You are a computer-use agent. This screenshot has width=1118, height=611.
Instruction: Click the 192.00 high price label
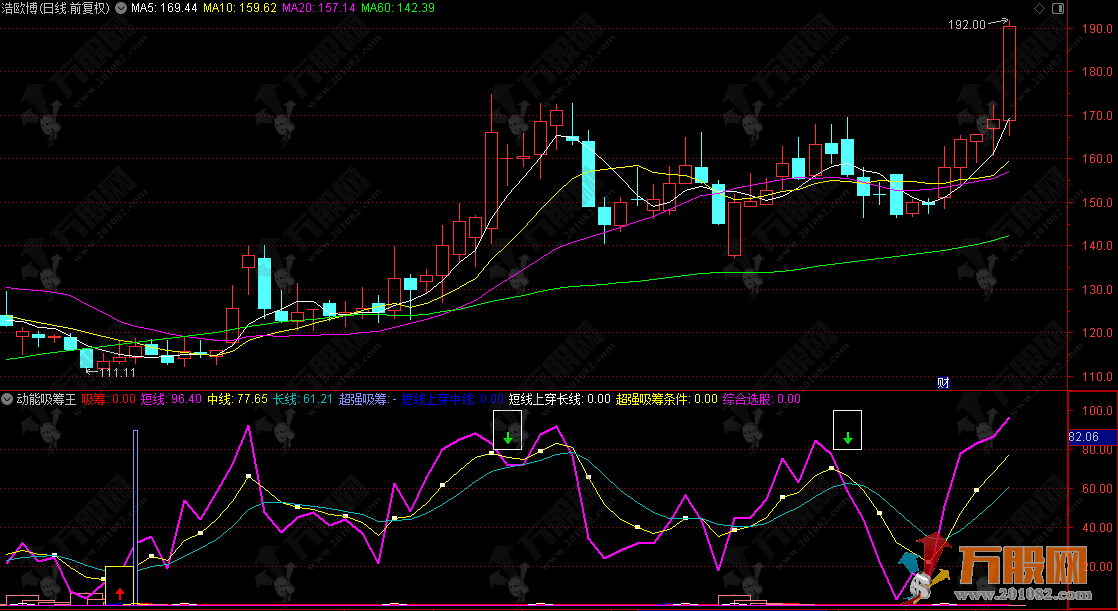coord(966,25)
